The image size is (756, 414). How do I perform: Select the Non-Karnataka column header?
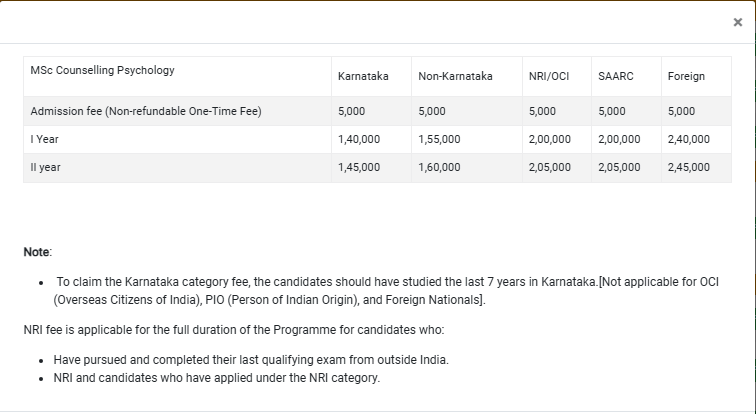tap(455, 76)
